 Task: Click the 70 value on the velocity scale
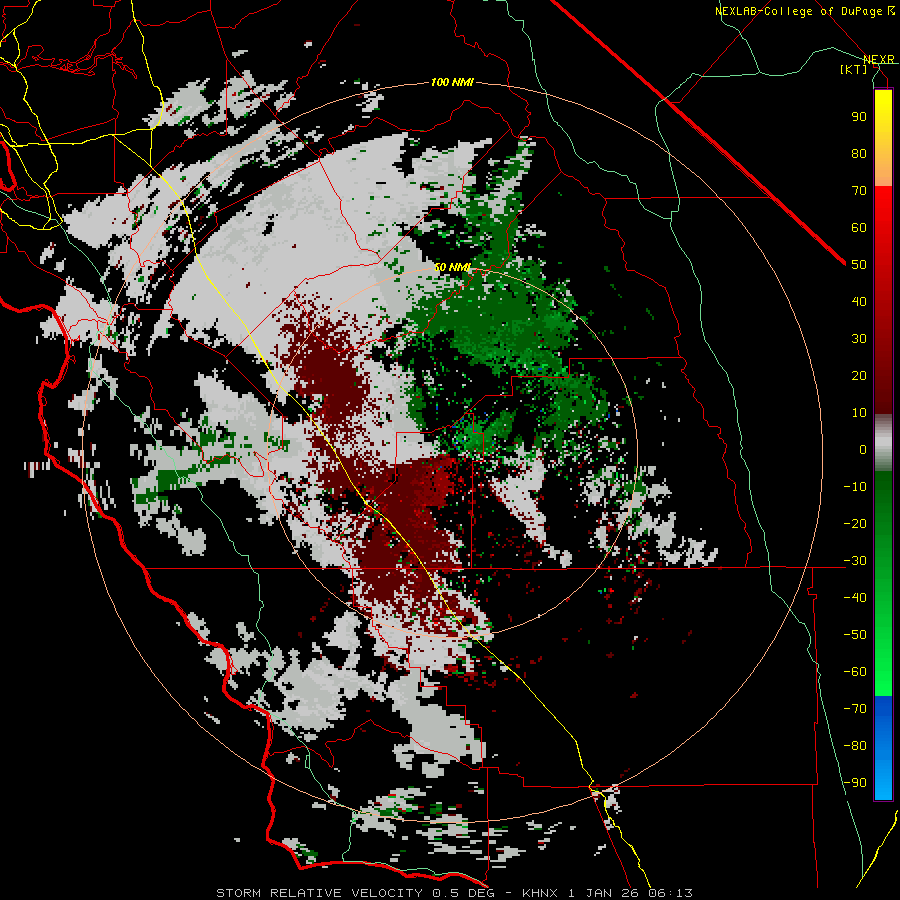click(859, 191)
